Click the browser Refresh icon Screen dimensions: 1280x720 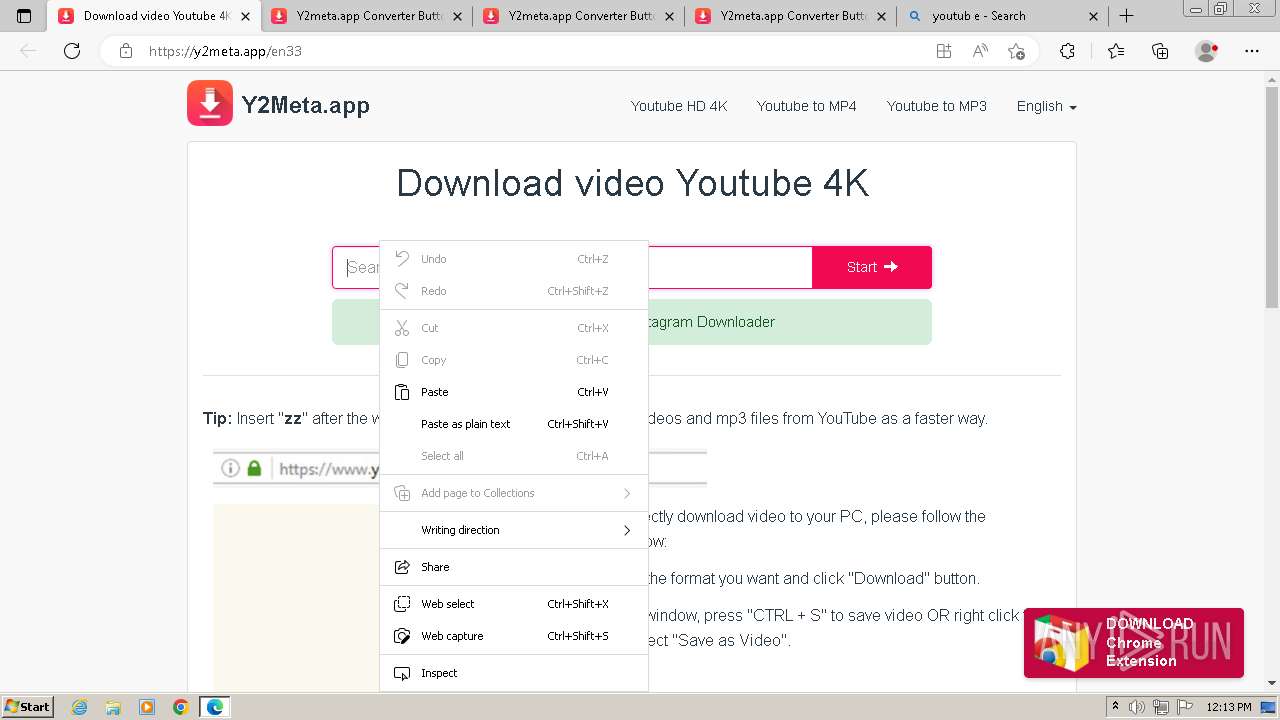coord(72,51)
